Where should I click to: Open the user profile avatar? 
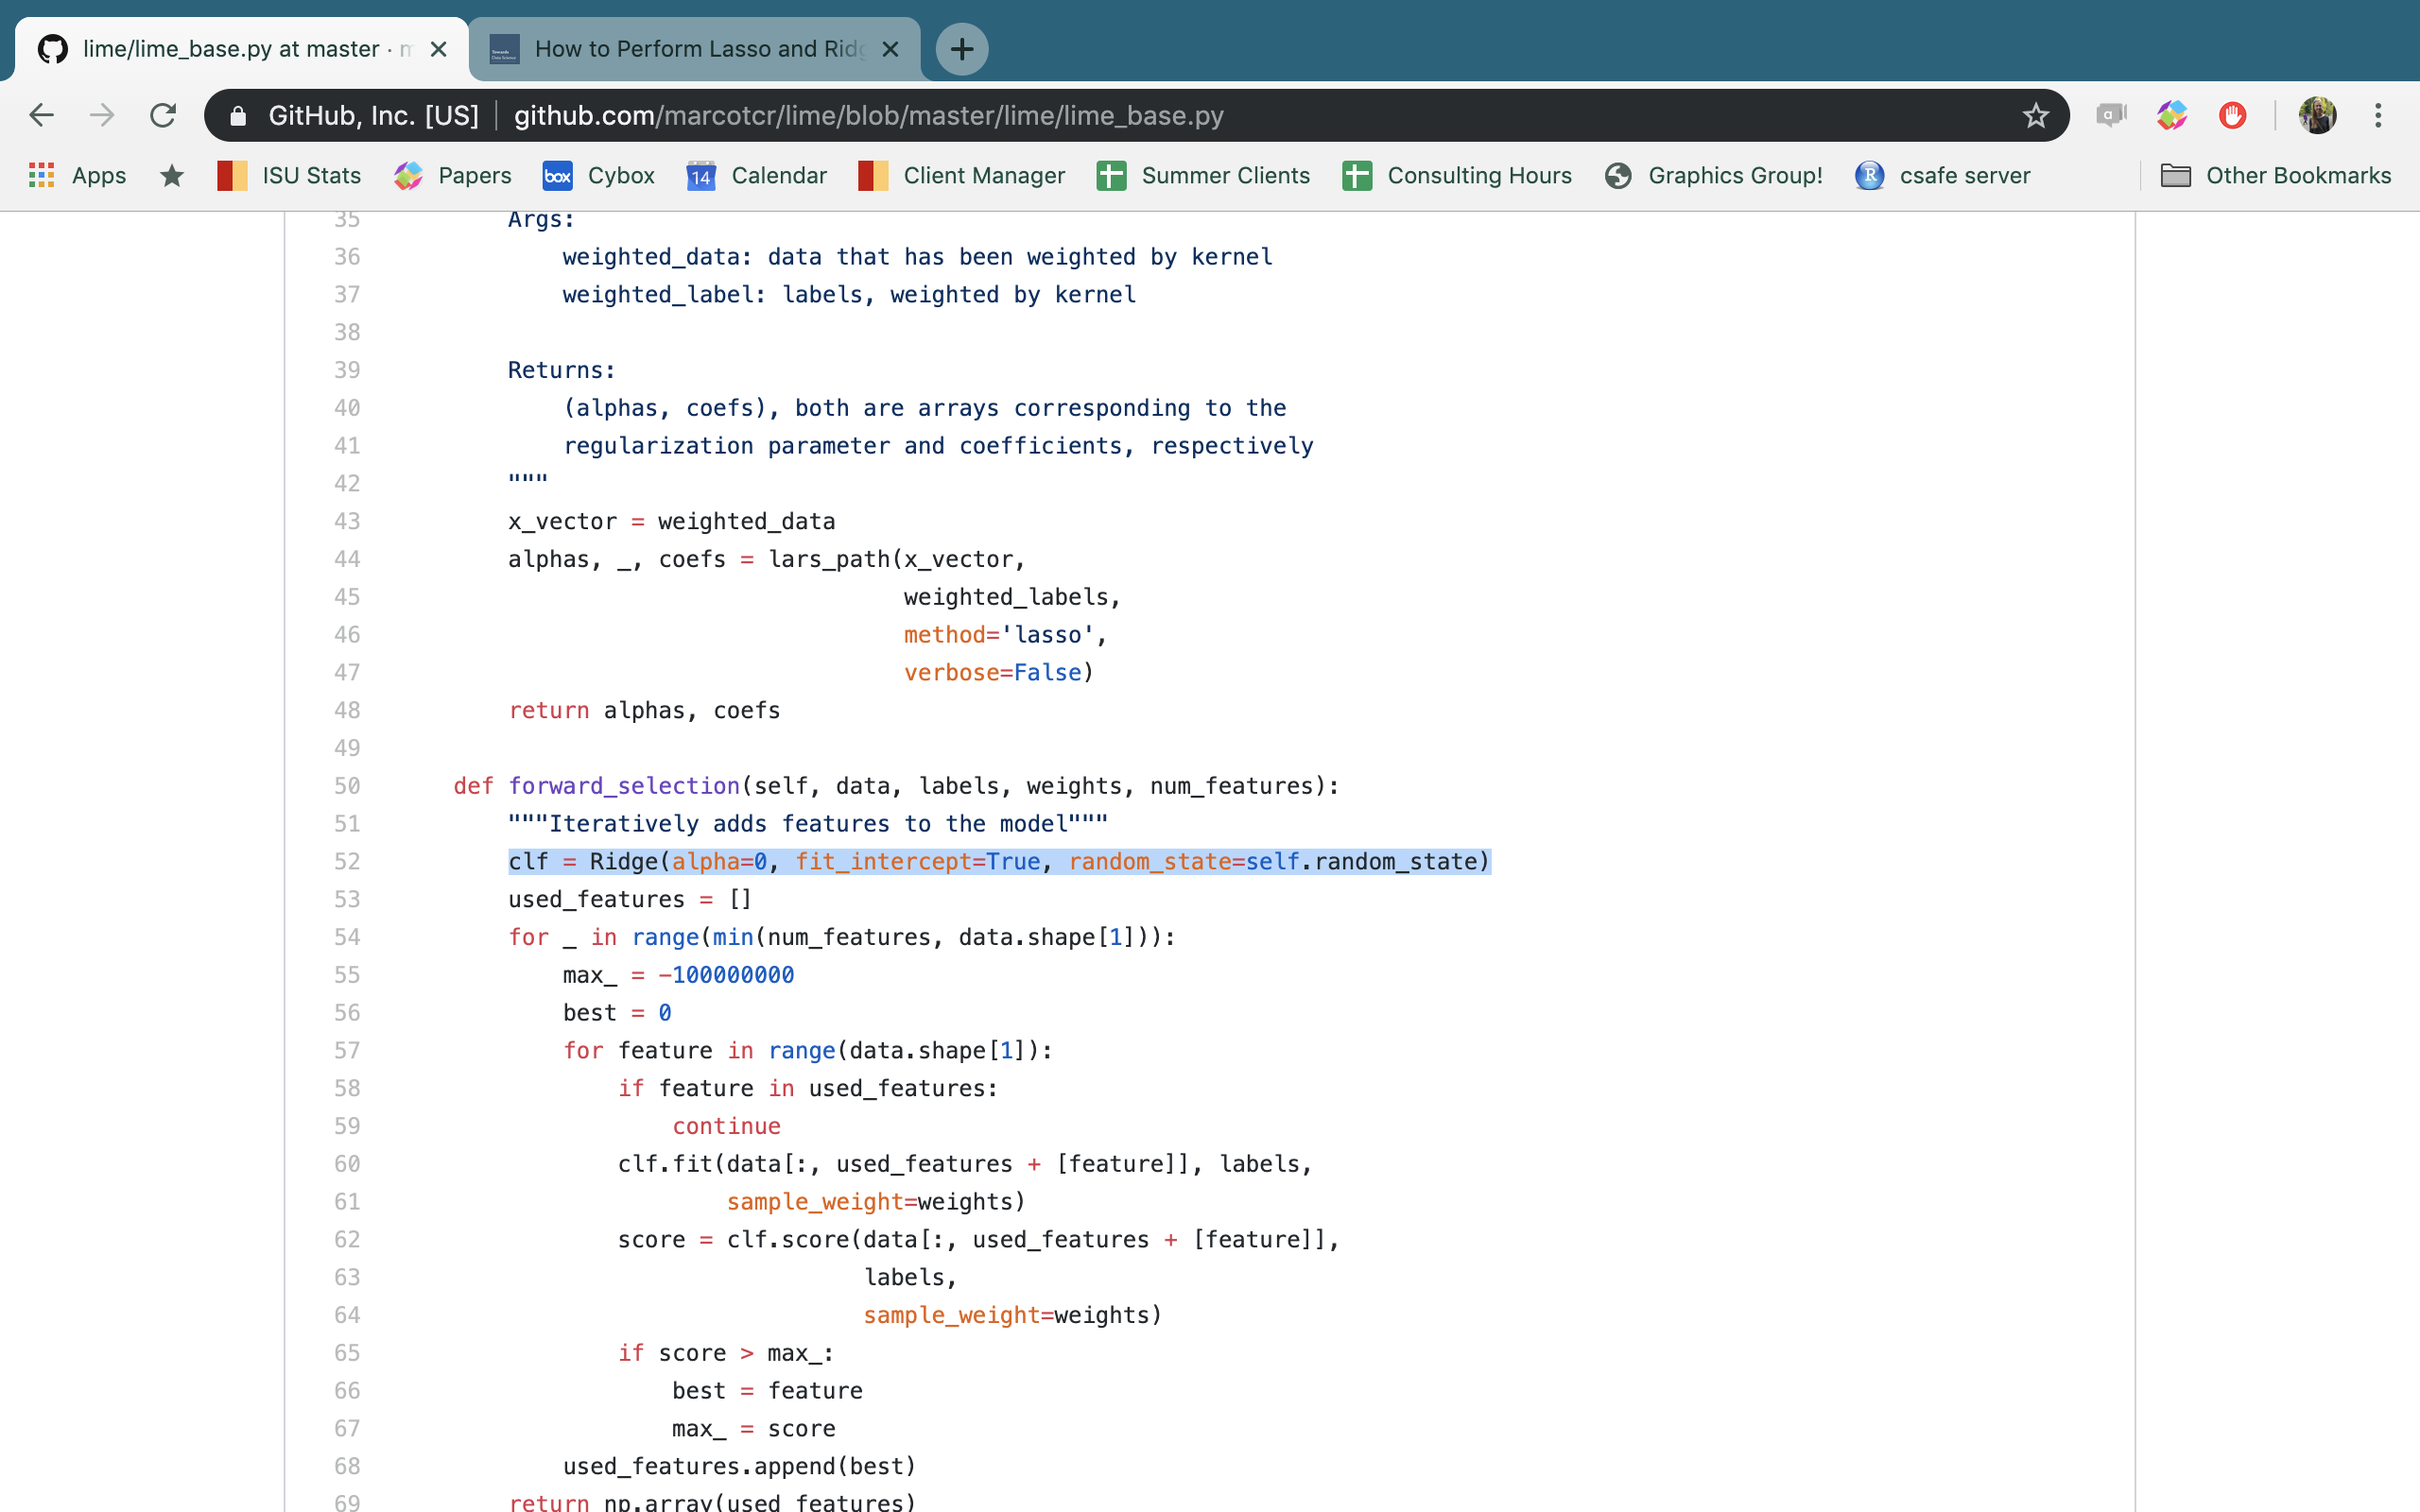(2317, 115)
